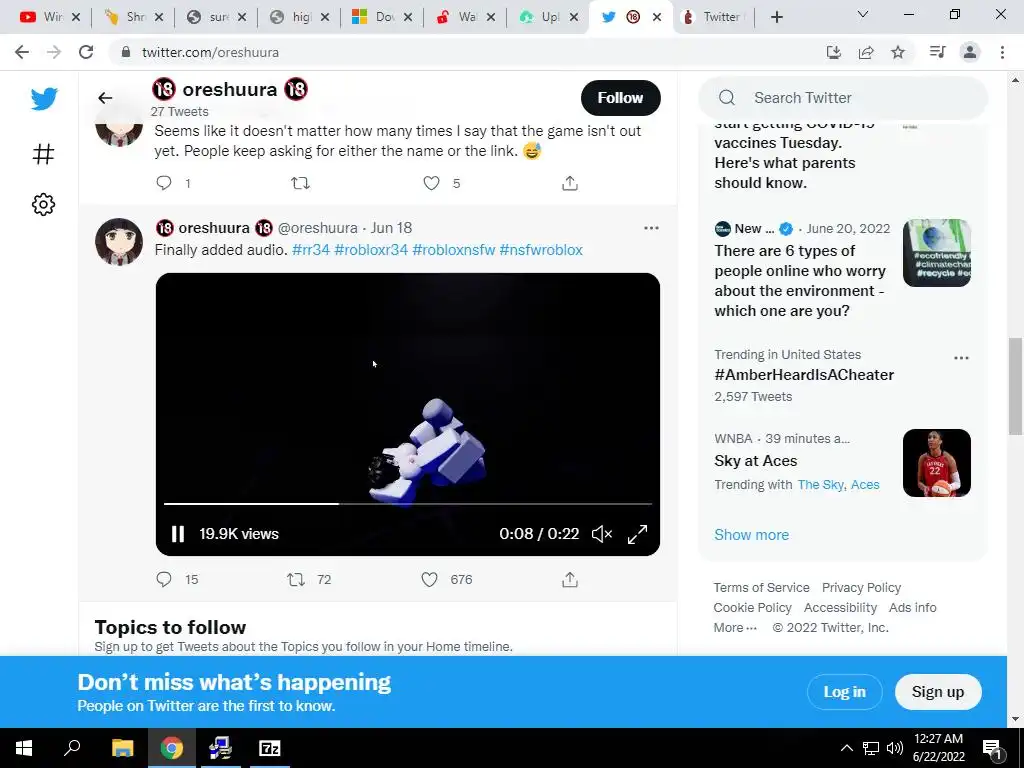The width and height of the screenshot is (1024, 768).
Task: Switch to the YouTube 'Win' tab
Action: [x=50, y=17]
